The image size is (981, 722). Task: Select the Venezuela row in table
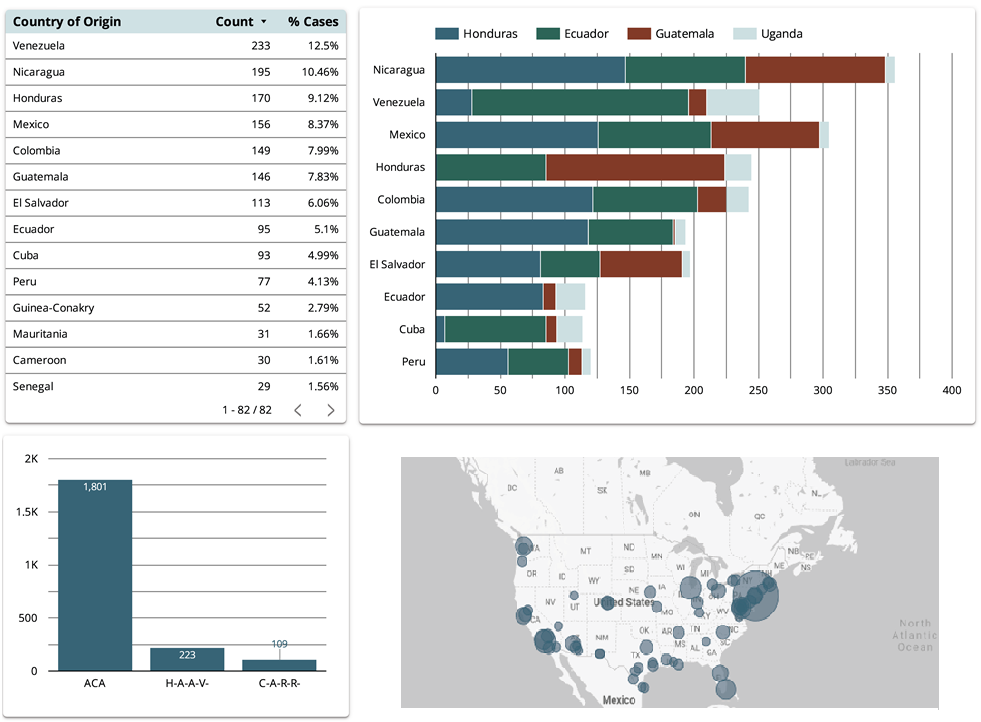(x=175, y=46)
